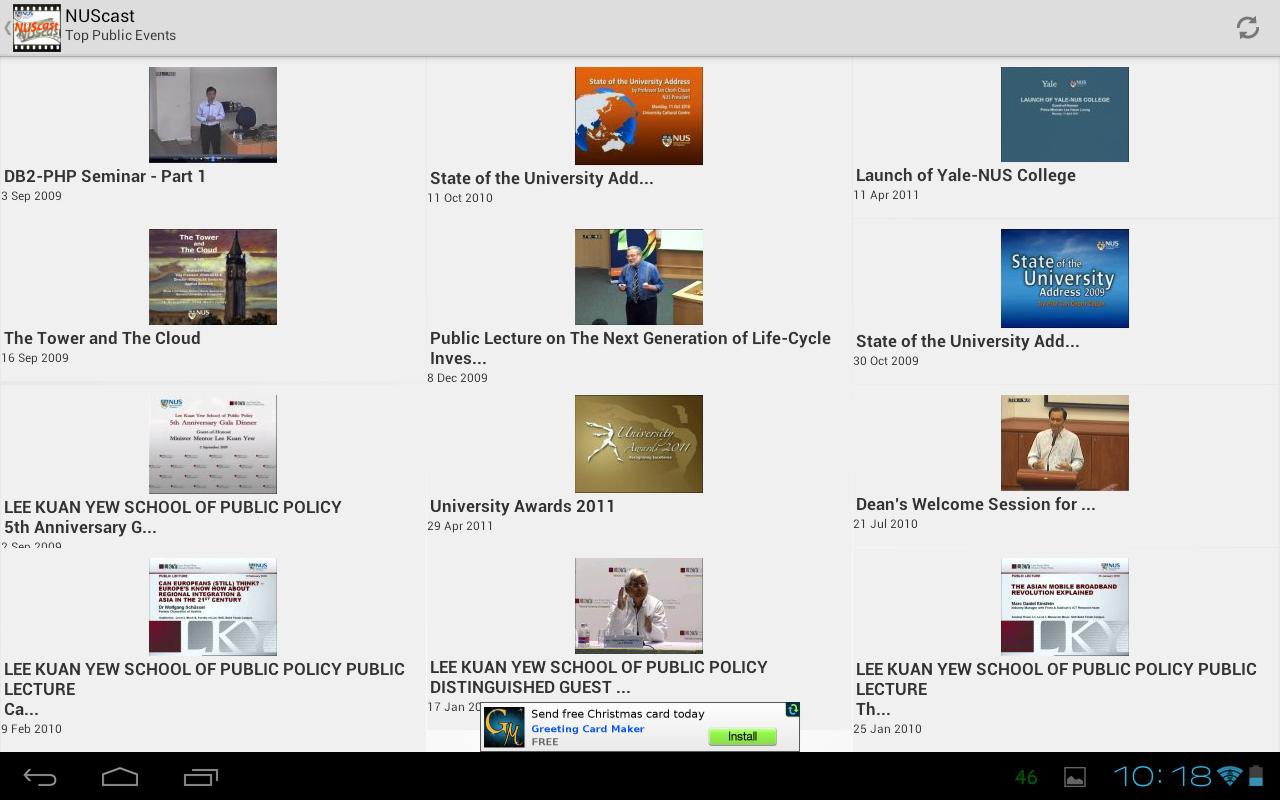Open the Asian Mobile Broadband Revolution thumbnail
Image resolution: width=1280 pixels, height=800 pixels.
(1065, 607)
